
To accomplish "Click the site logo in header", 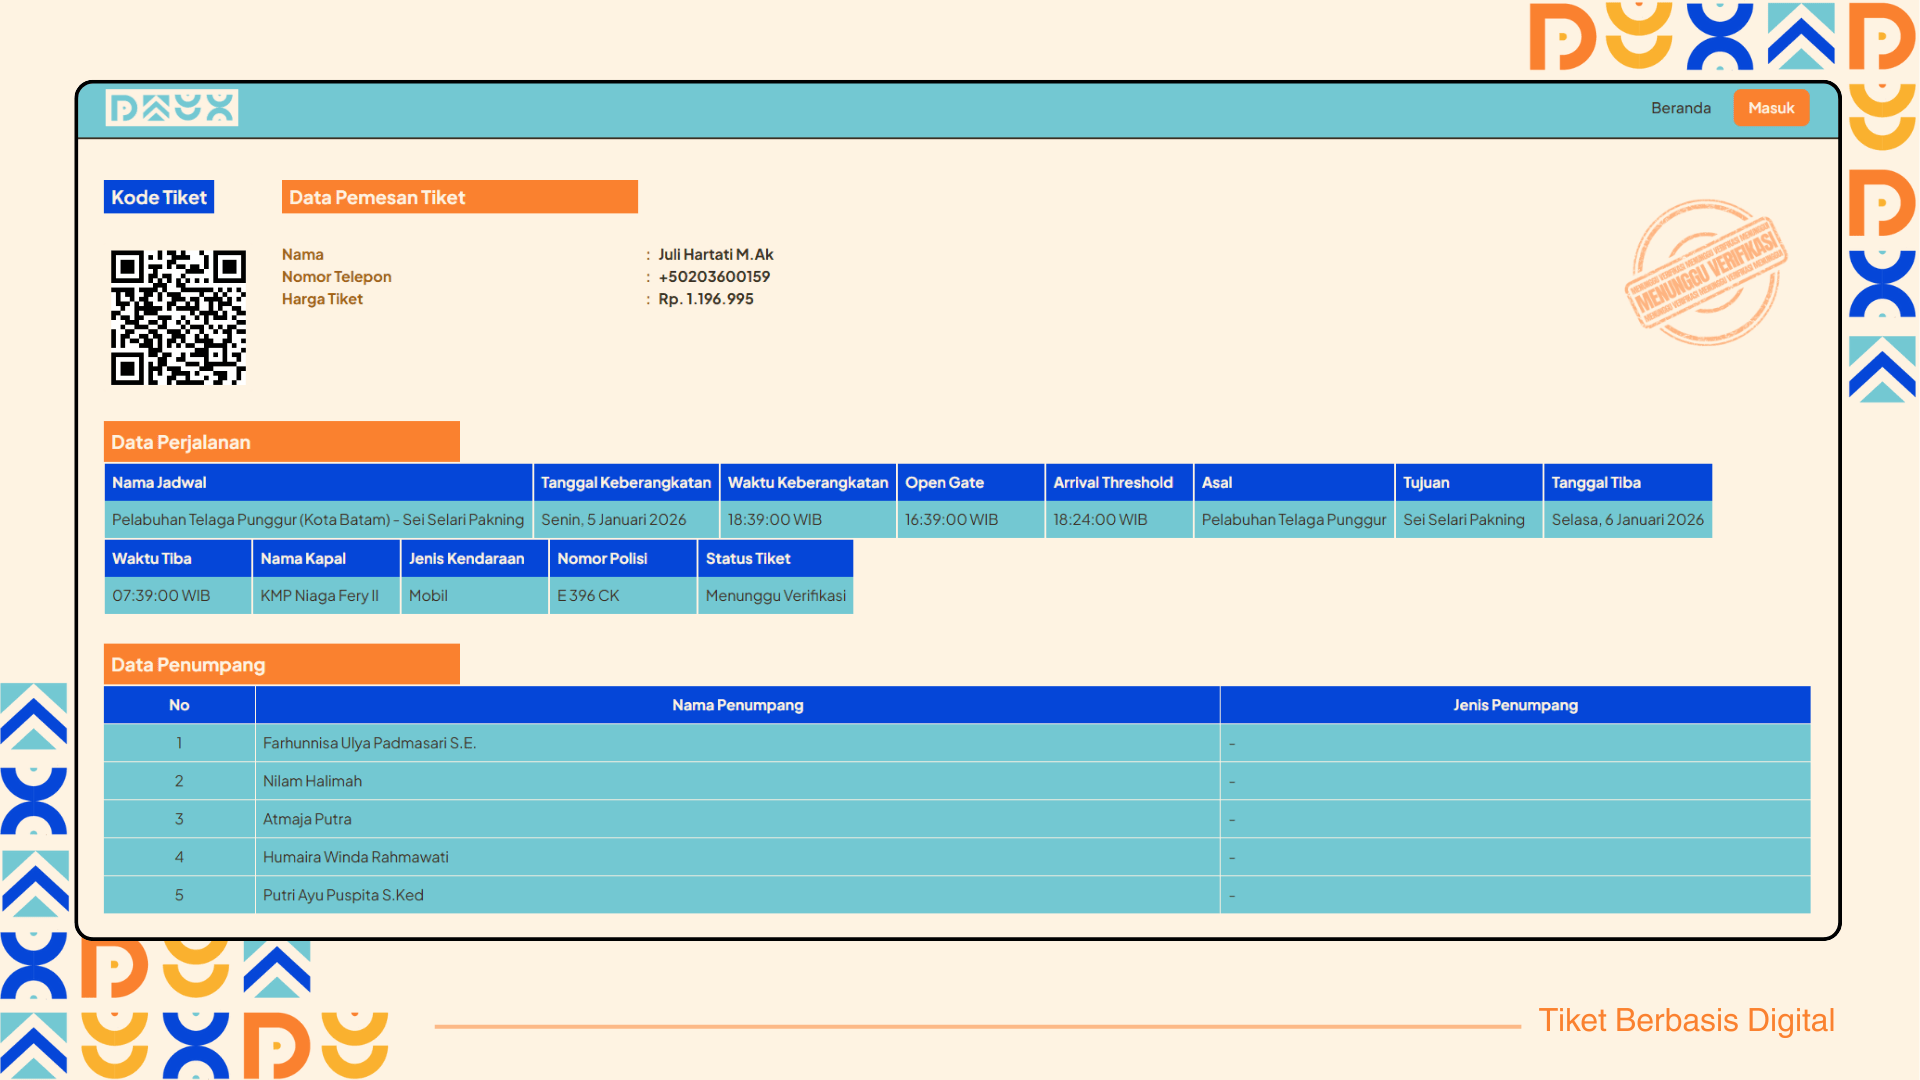I will click(x=172, y=108).
